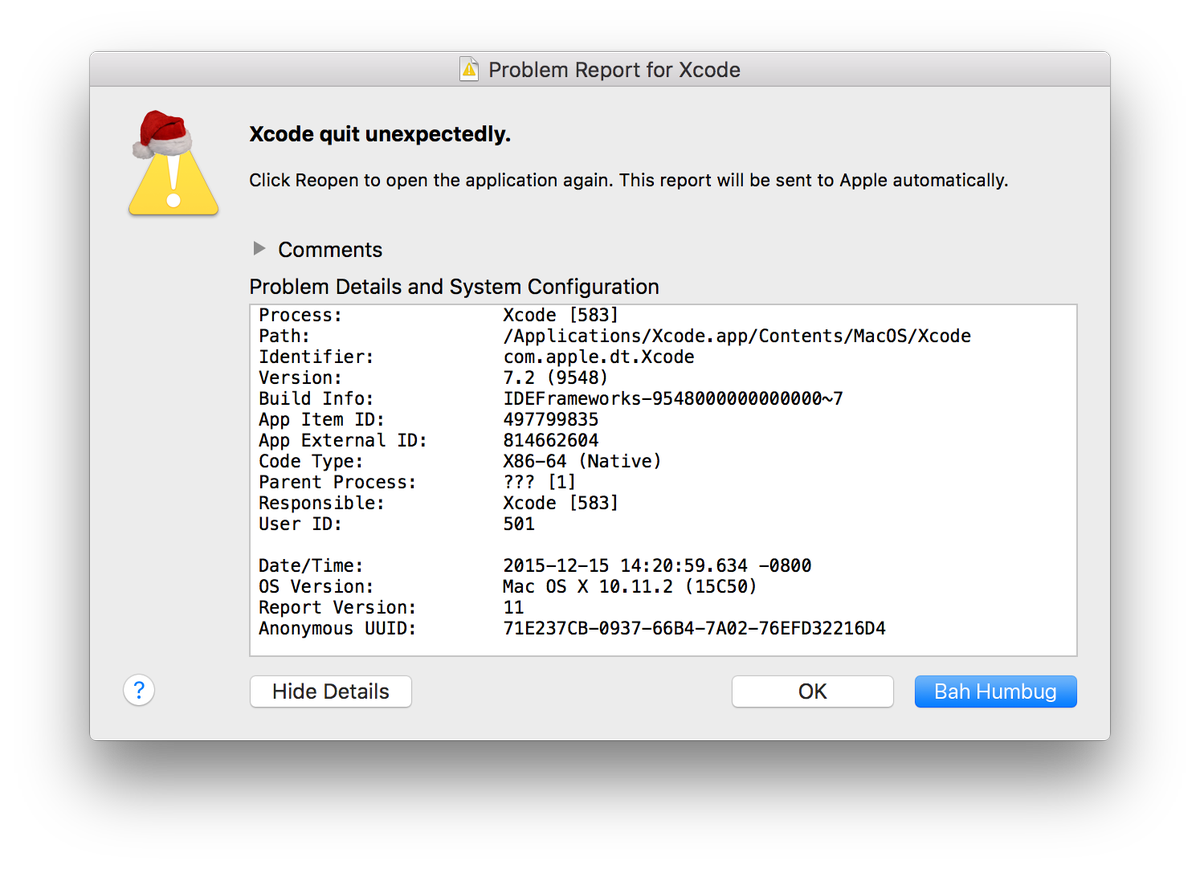The width and height of the screenshot is (1200, 869).
Task: Expand the Comments disclosure triangle
Action: click(x=260, y=248)
